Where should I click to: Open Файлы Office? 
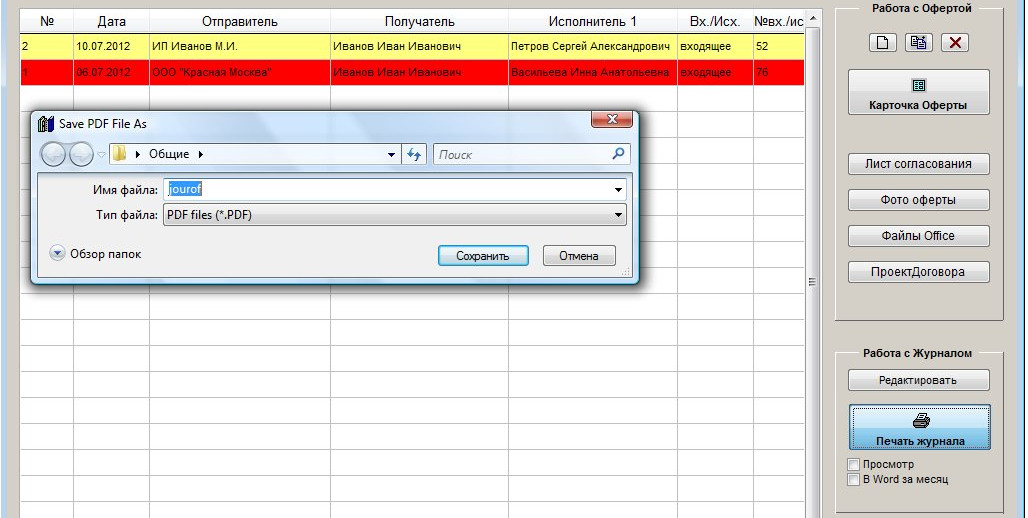[919, 236]
